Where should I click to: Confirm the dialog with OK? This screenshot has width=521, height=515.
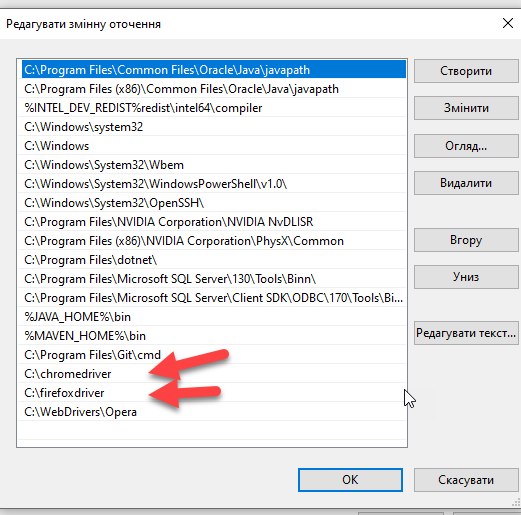click(x=350, y=480)
